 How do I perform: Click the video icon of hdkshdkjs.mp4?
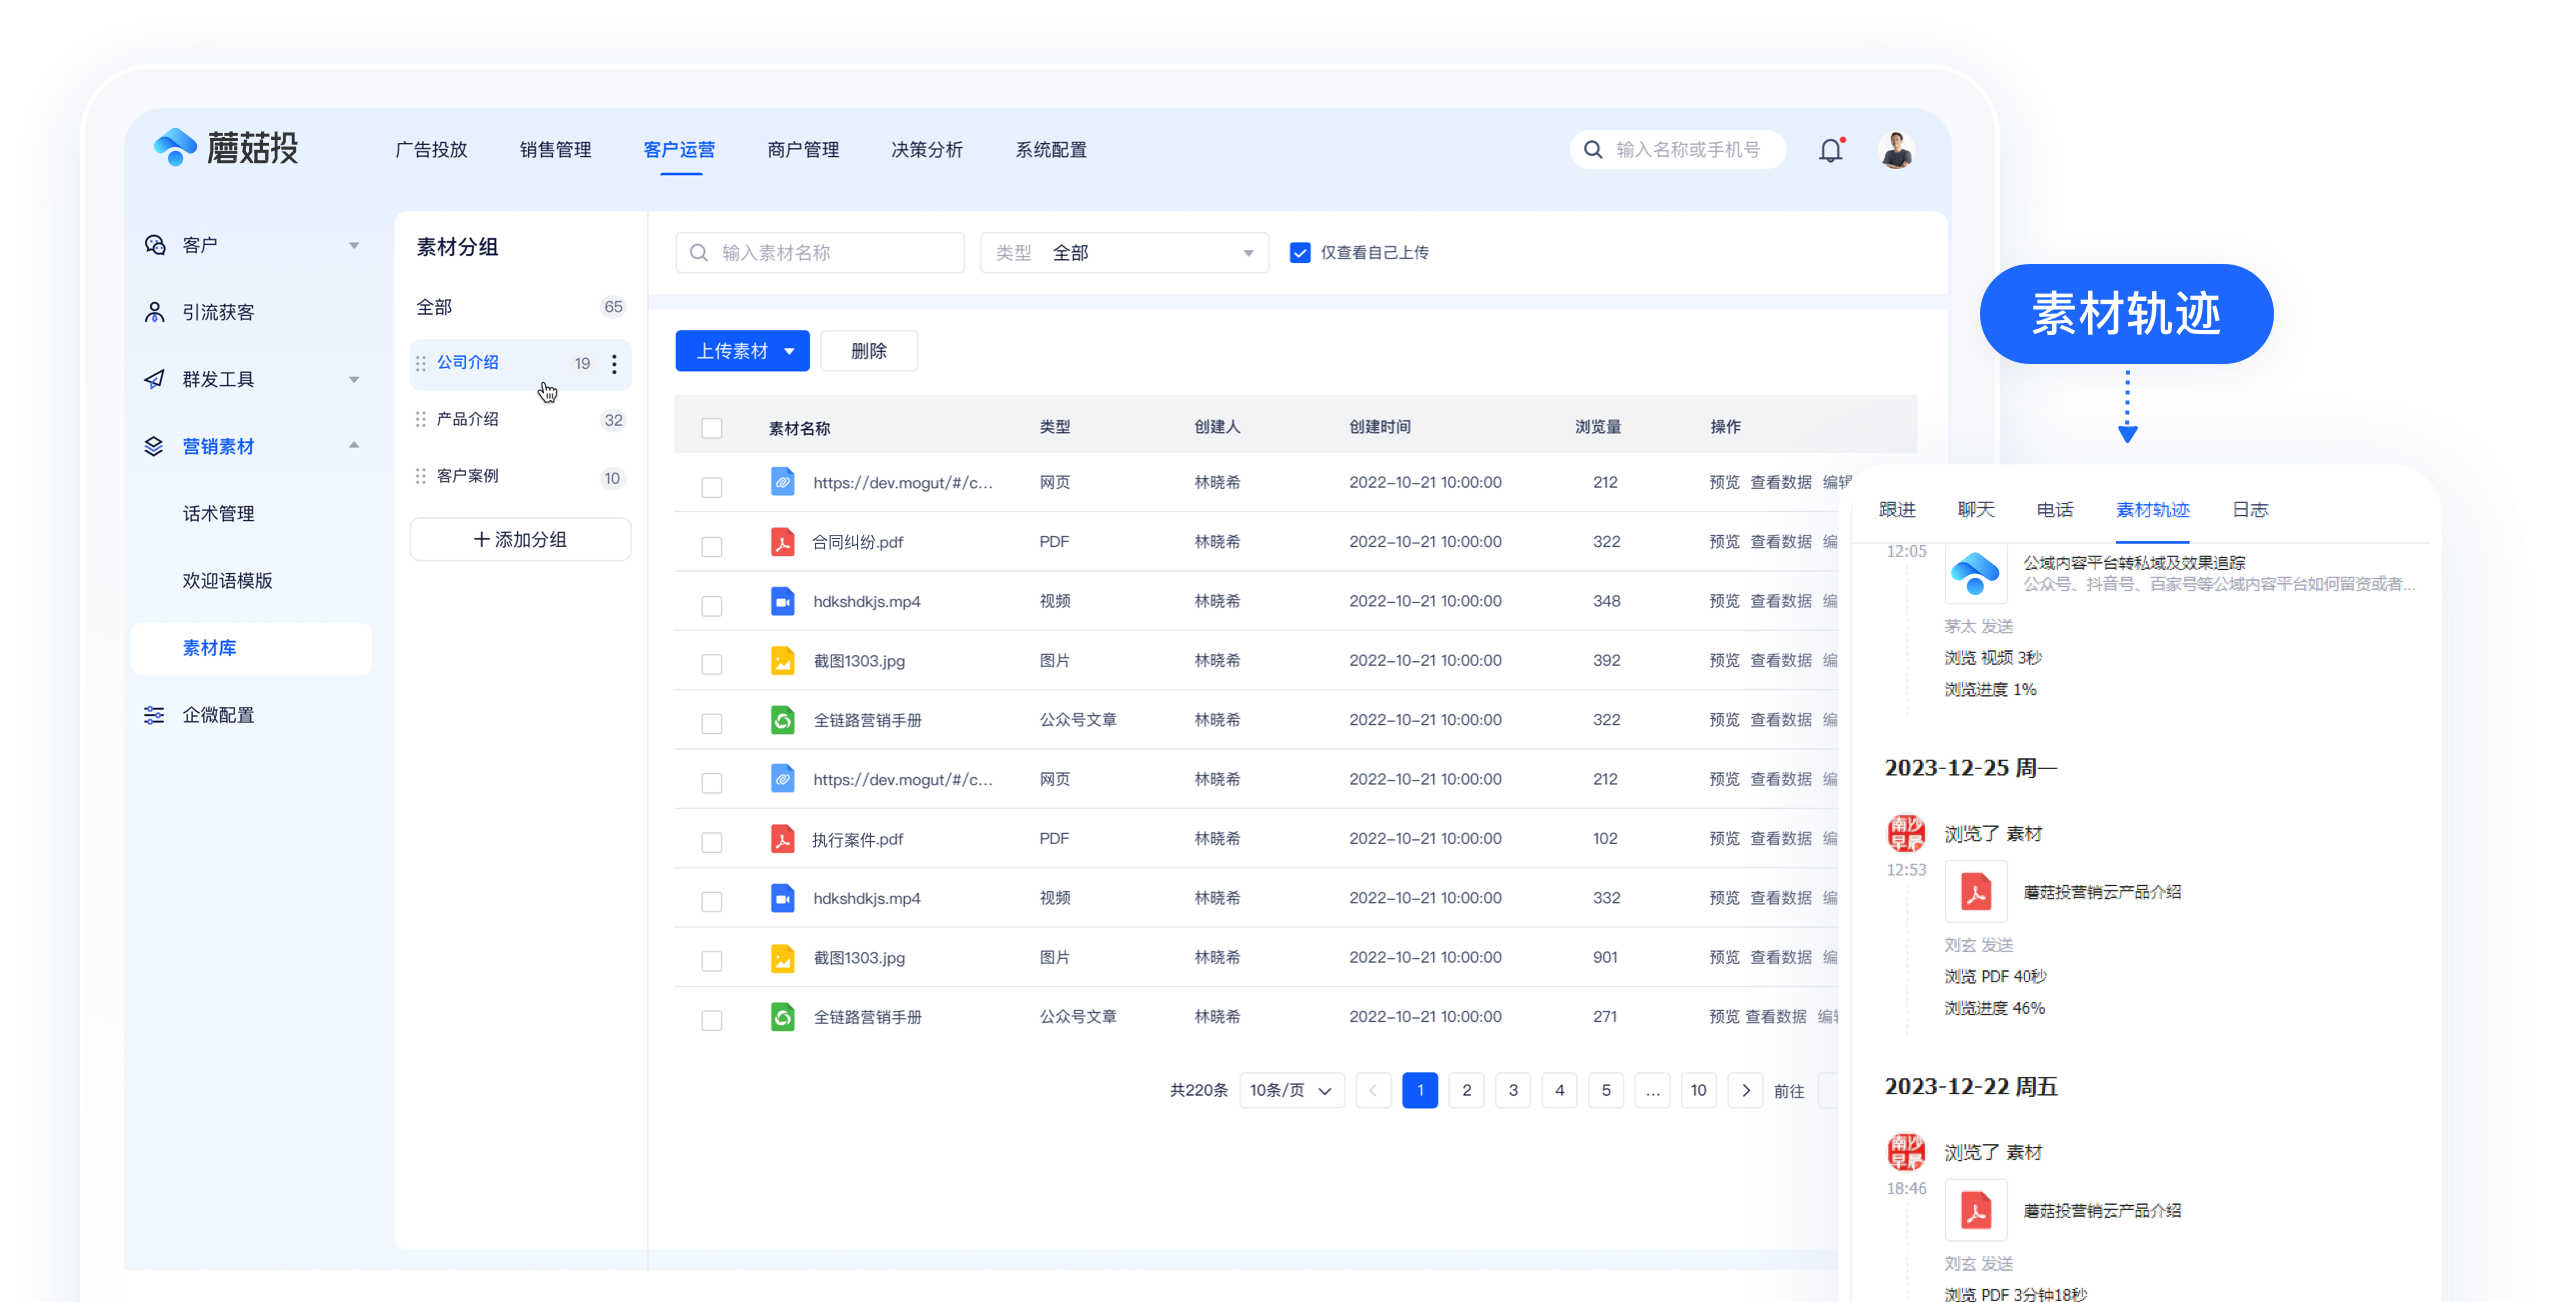(783, 601)
